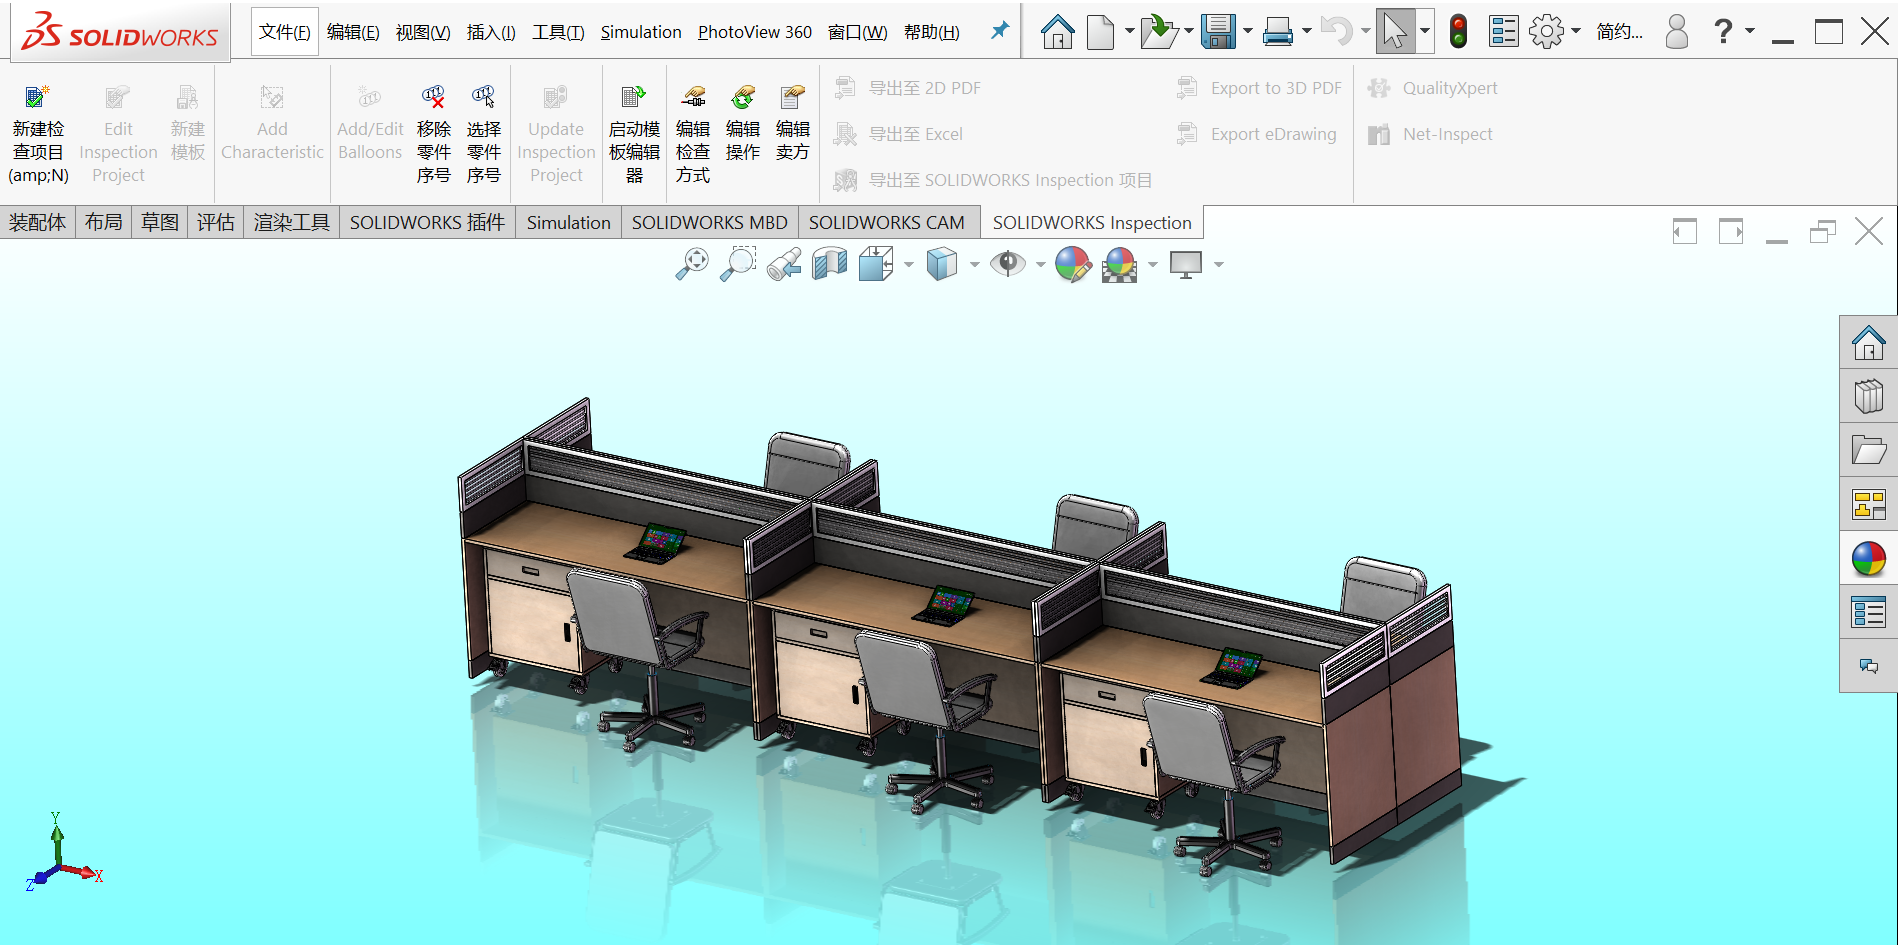Image resolution: width=1898 pixels, height=945 pixels.
Task: Expand the View Orientation dropdown arrow
Action: (909, 265)
